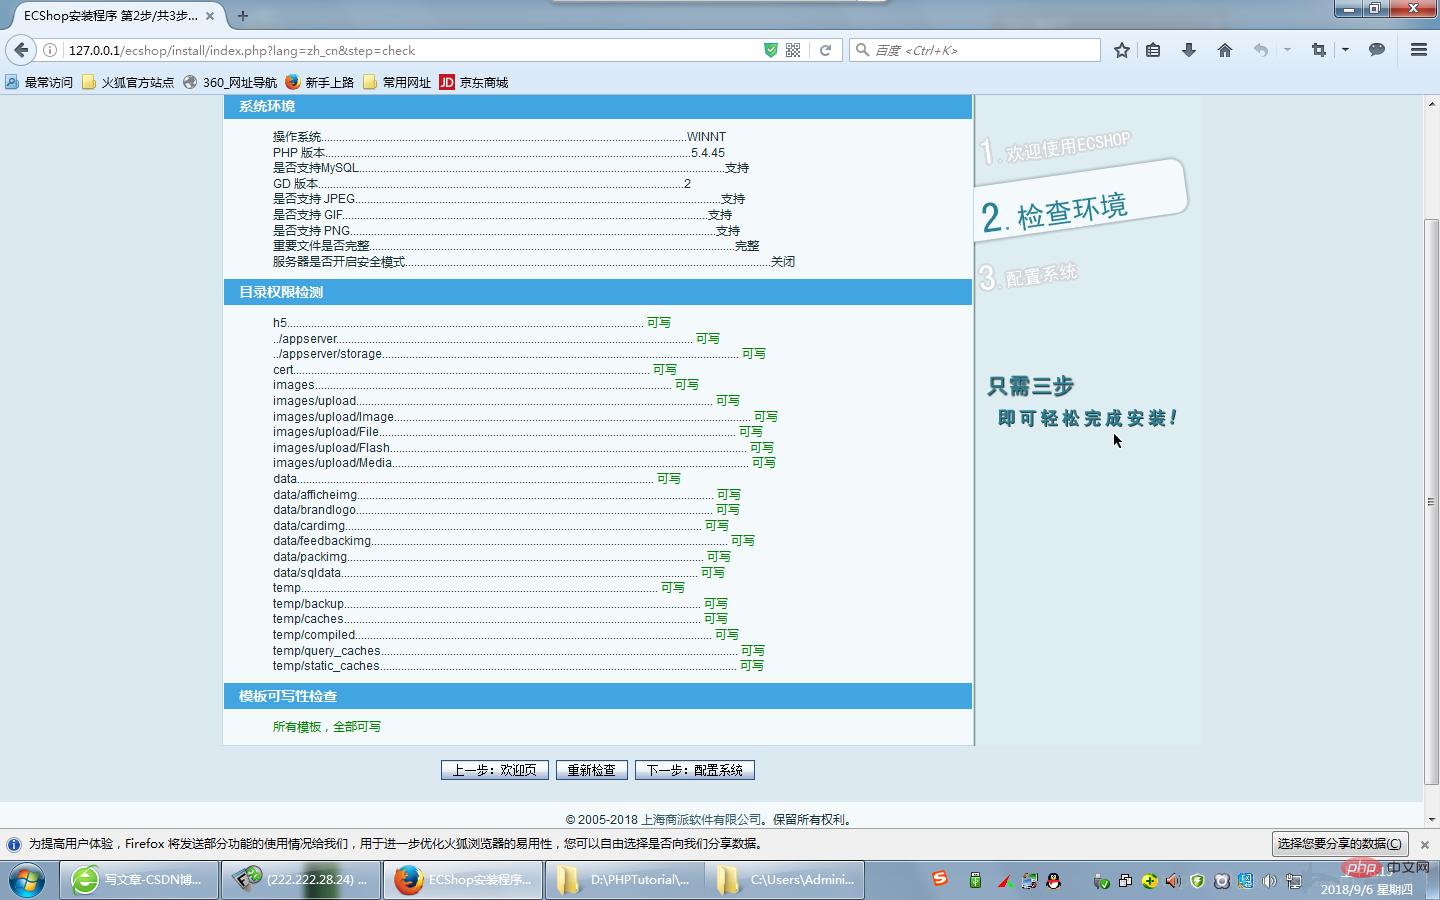
Task: Dismiss the Firefox data sharing notification
Action: click(x=1425, y=845)
